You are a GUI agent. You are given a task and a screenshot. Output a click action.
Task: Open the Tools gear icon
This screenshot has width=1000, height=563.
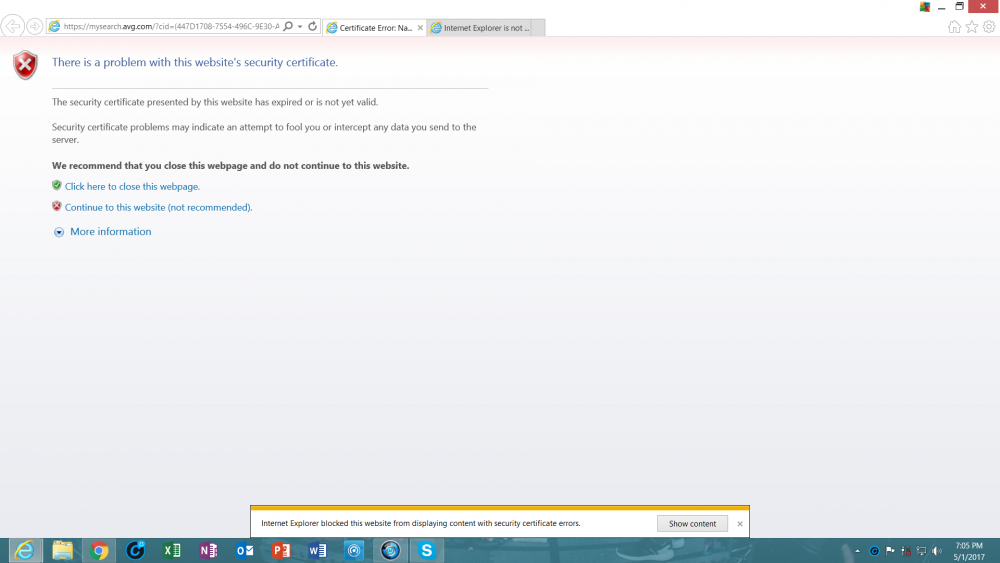(x=989, y=27)
